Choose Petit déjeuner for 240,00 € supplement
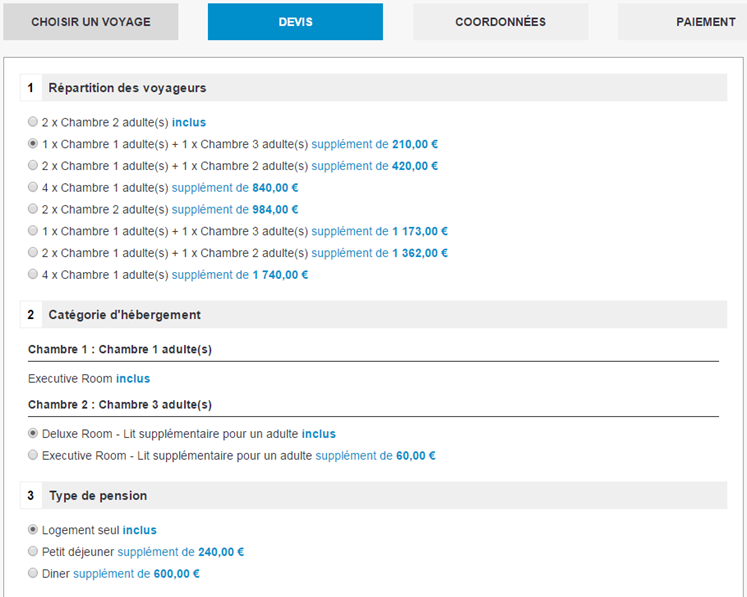The width and height of the screenshot is (747, 597). coord(33,551)
